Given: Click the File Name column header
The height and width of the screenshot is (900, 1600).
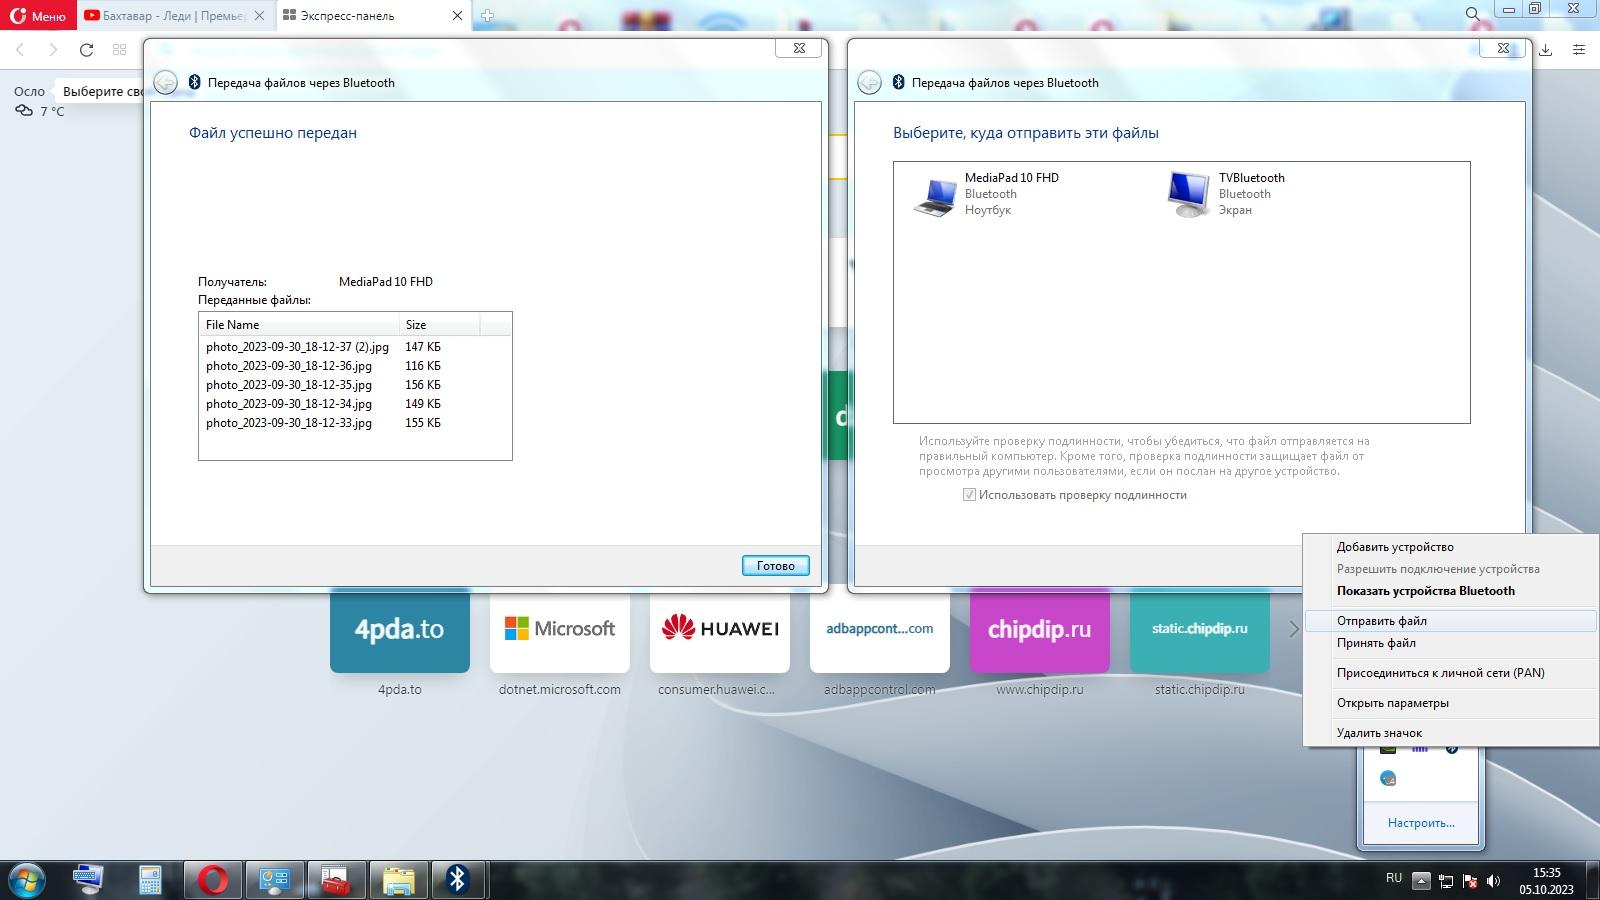Looking at the screenshot, I should (299, 325).
